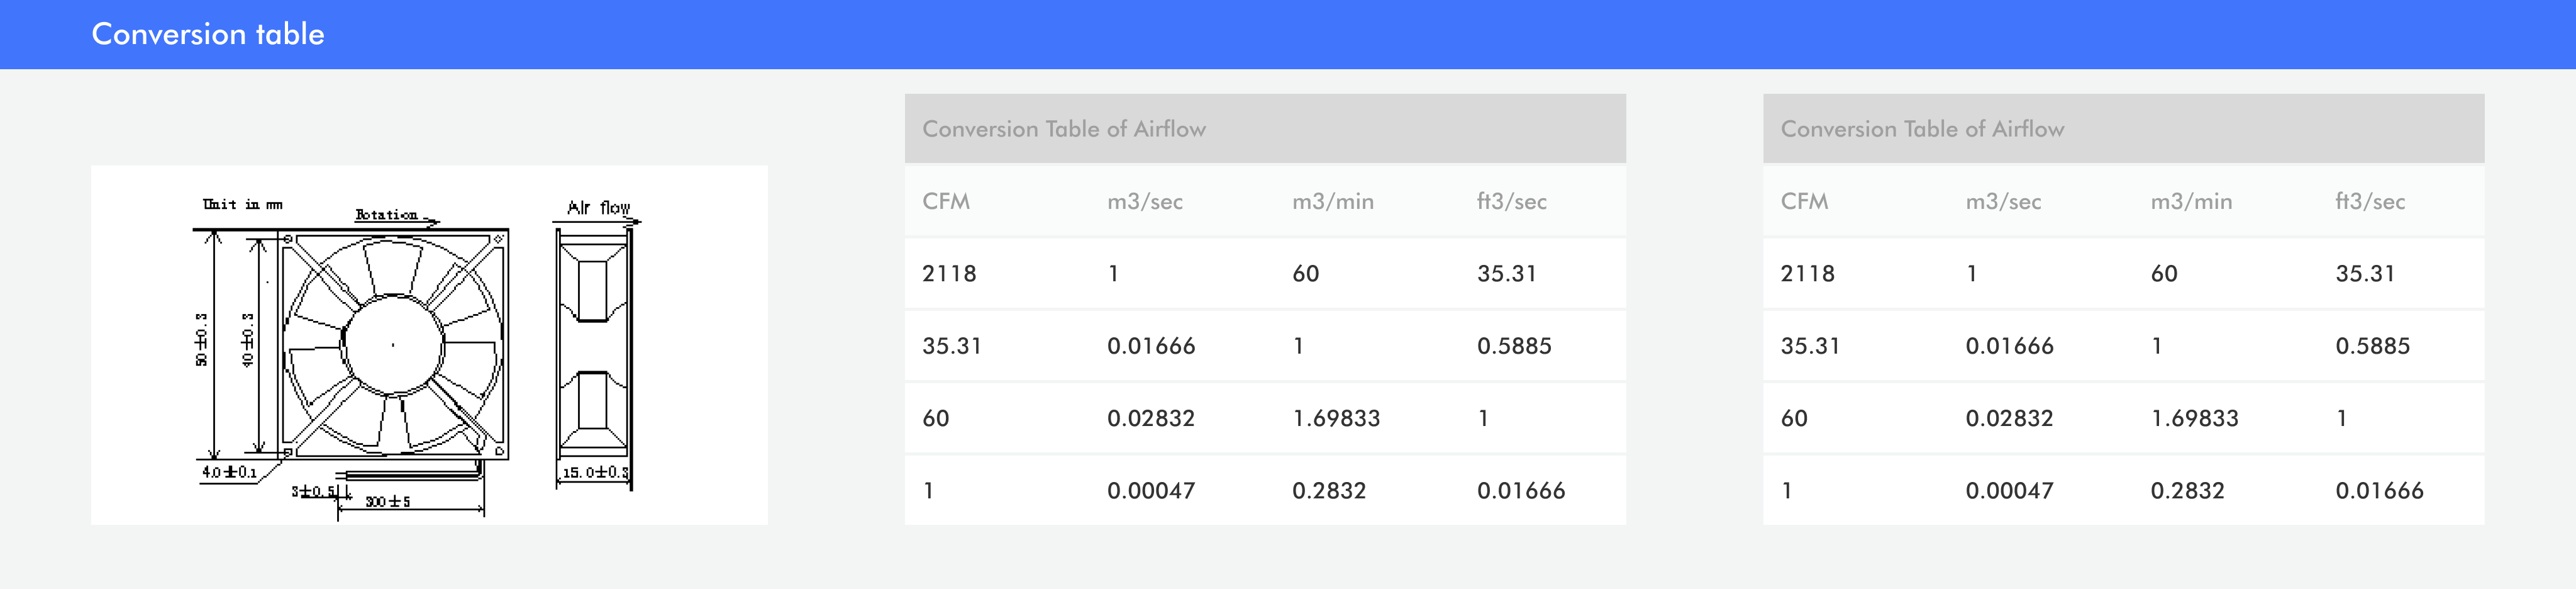Select 0.01666 in the left table's bottom row
This screenshot has width=2576, height=589.
point(1520,490)
